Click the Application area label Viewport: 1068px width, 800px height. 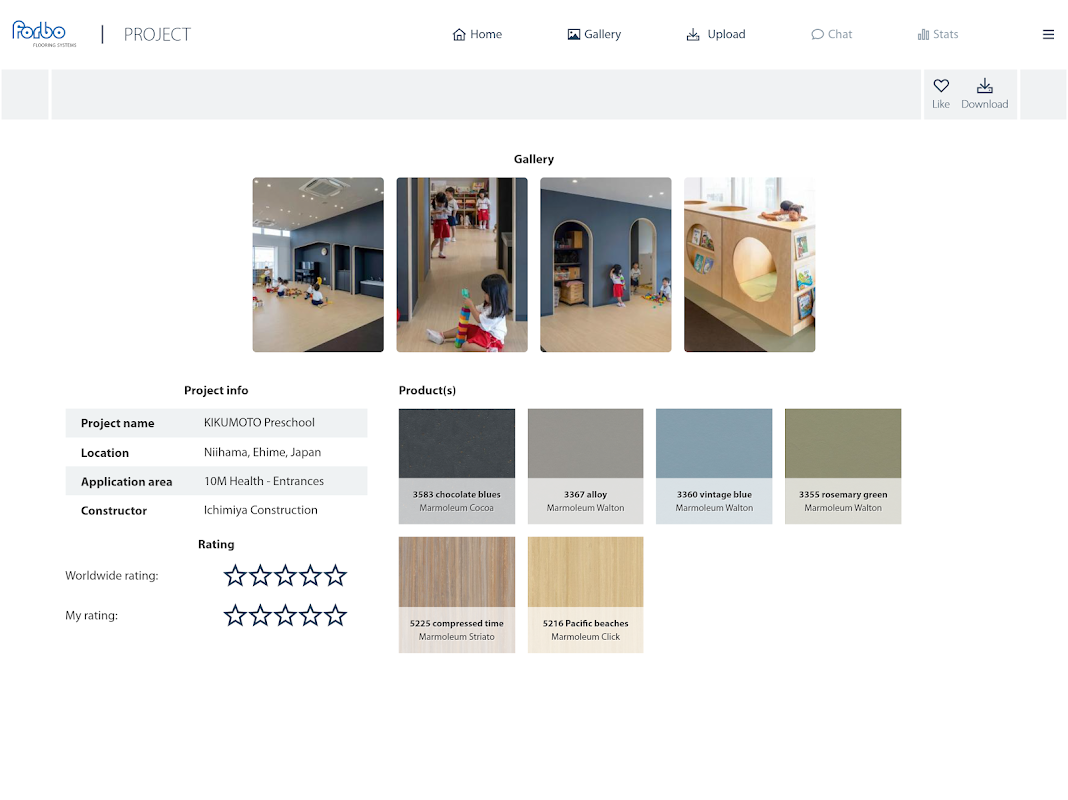click(127, 481)
